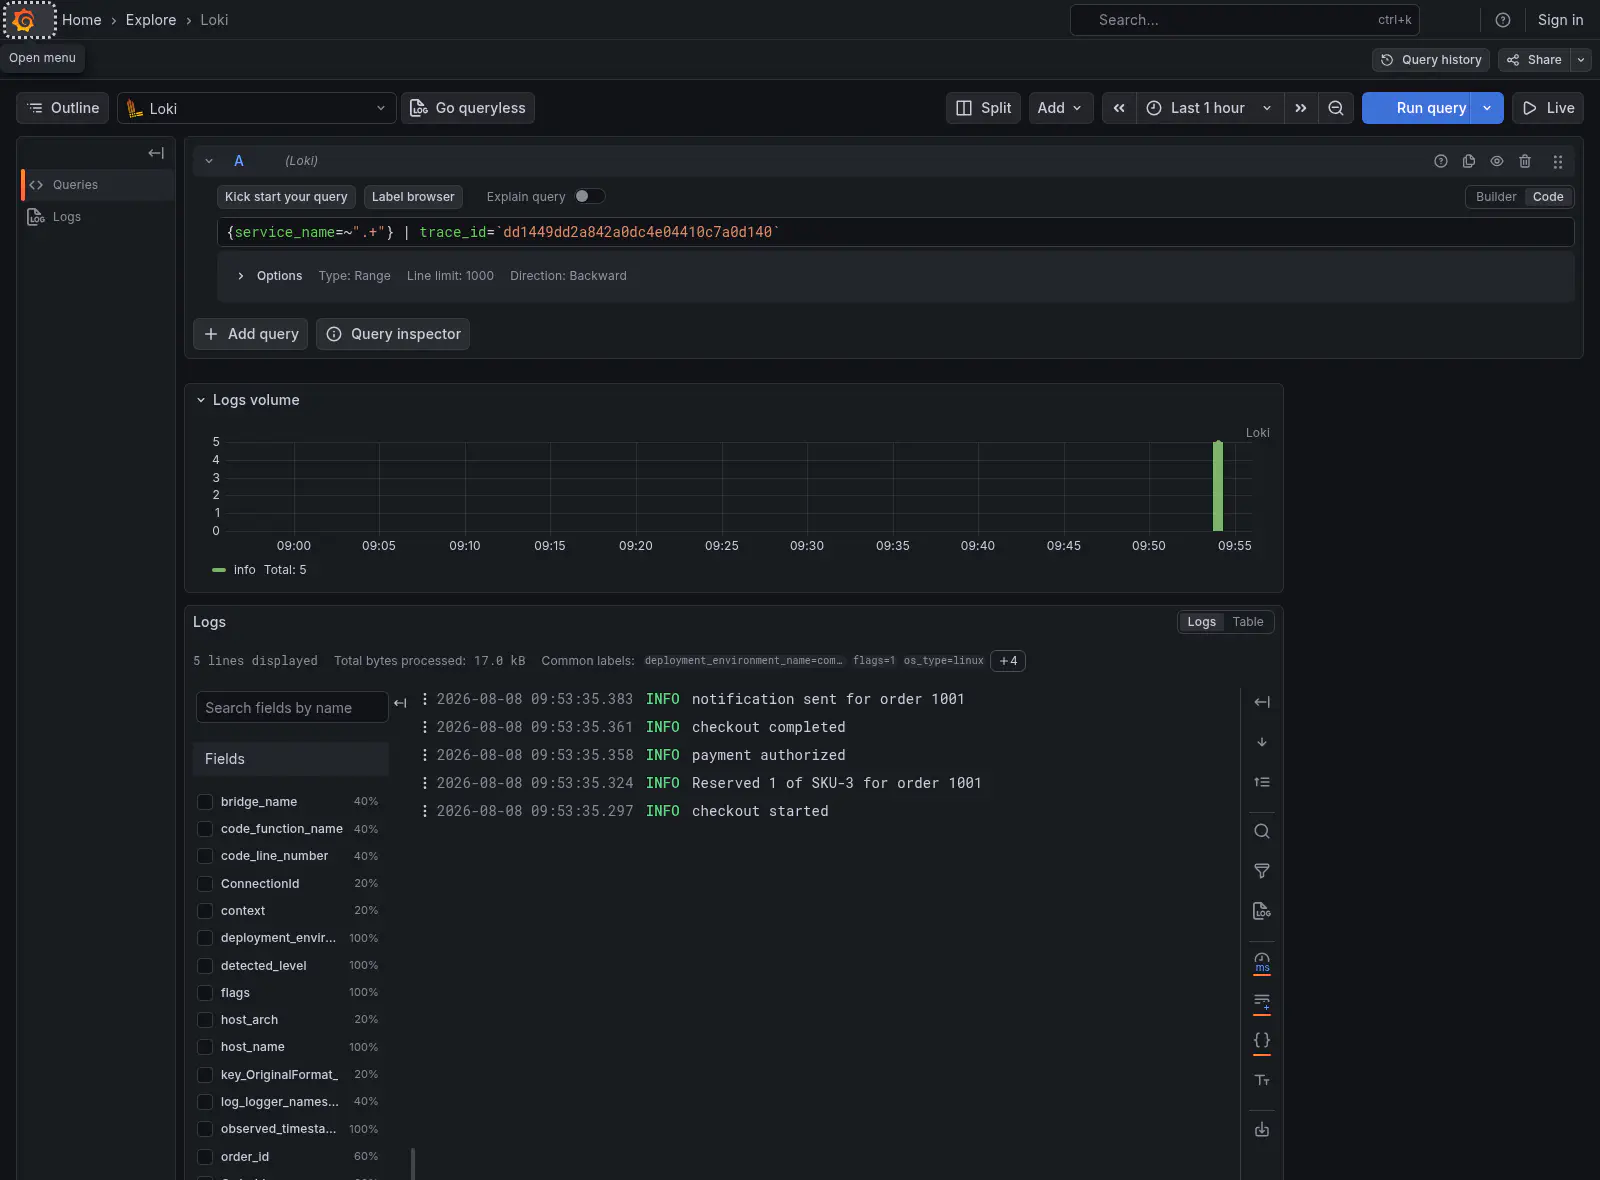Open menu for the 'payment authorized' log line
Image resolution: width=1600 pixels, height=1180 pixels.
[x=425, y=755]
